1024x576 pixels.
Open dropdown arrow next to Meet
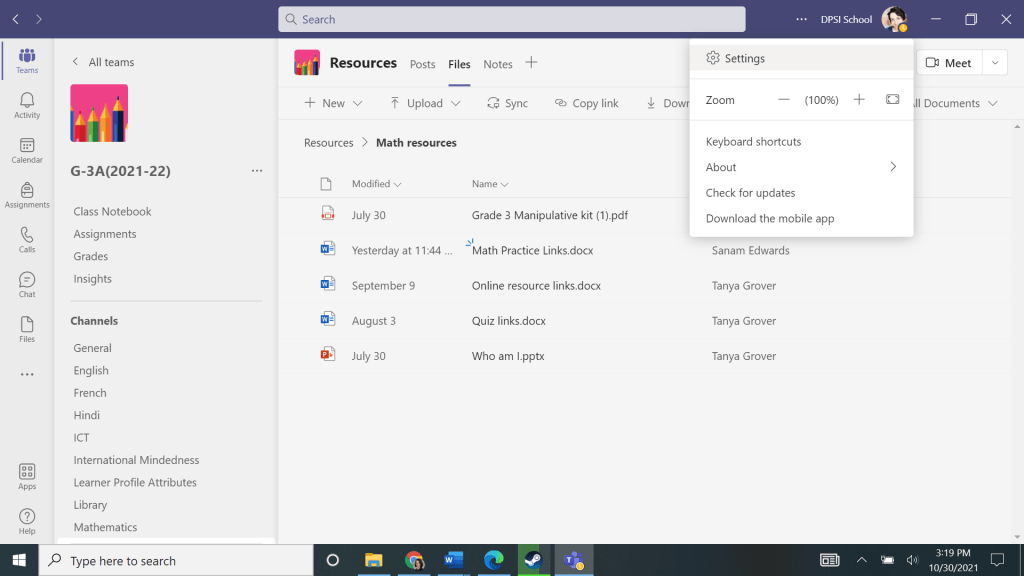pyautogui.click(x=994, y=63)
